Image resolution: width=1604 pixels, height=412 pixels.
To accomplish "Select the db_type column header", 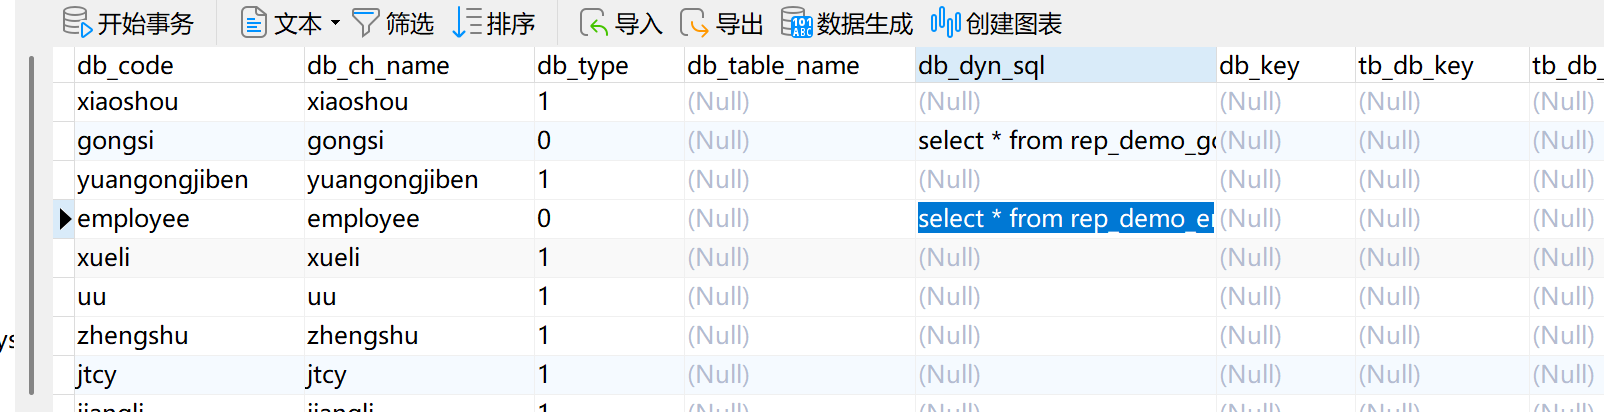I will pos(608,66).
